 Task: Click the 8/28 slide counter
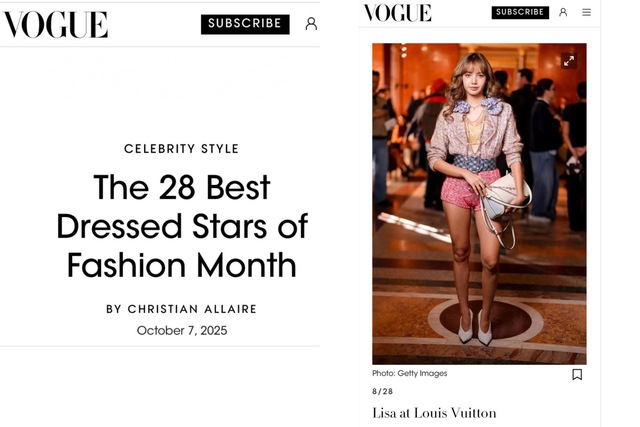pyautogui.click(x=382, y=392)
